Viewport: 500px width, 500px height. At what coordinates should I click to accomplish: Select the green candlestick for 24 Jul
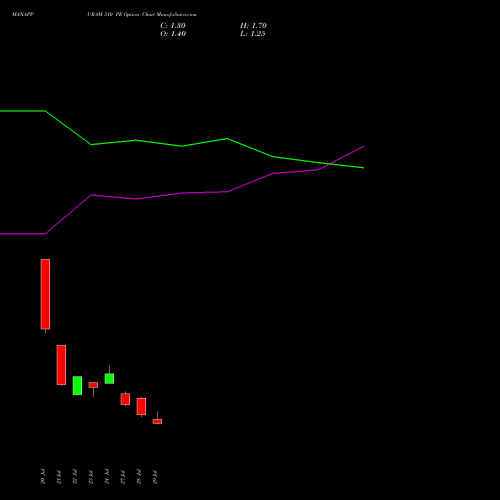[109, 378]
